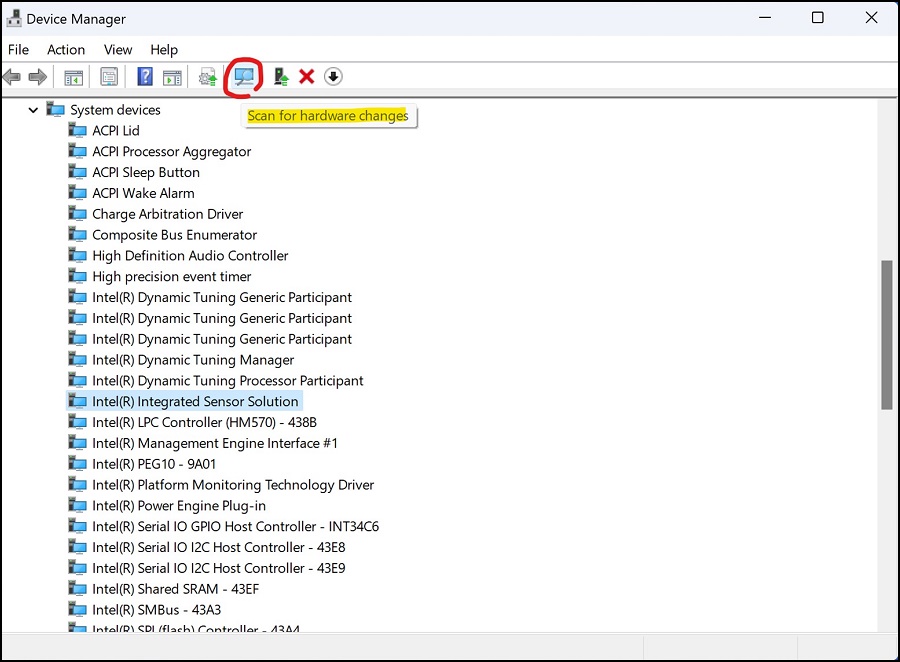Screen dimensions: 900x662
Task: Click the vertical scrollbar thumb
Action: click(885, 330)
